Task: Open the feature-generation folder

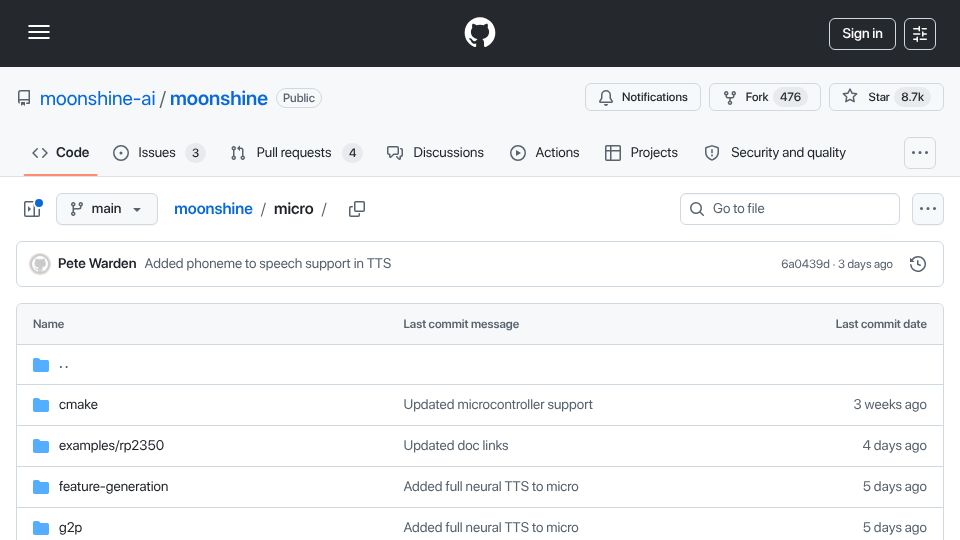Action: [113, 487]
